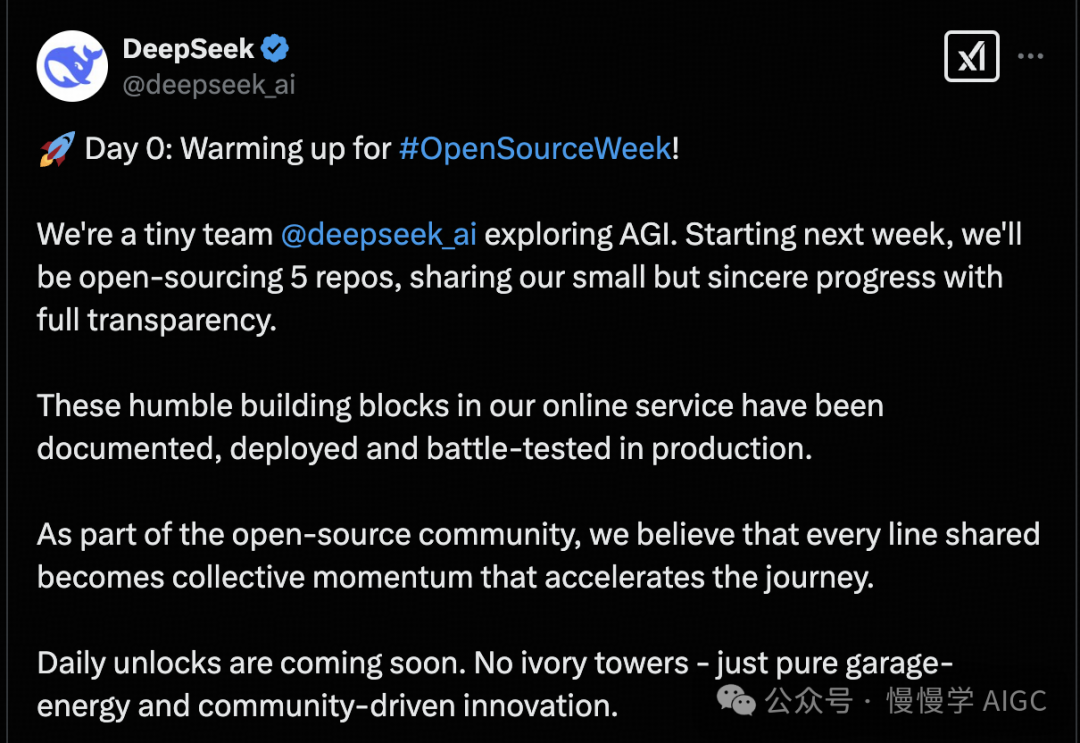Open Grok via the xI icon
Viewport: 1080px width, 743px height.
971,56
